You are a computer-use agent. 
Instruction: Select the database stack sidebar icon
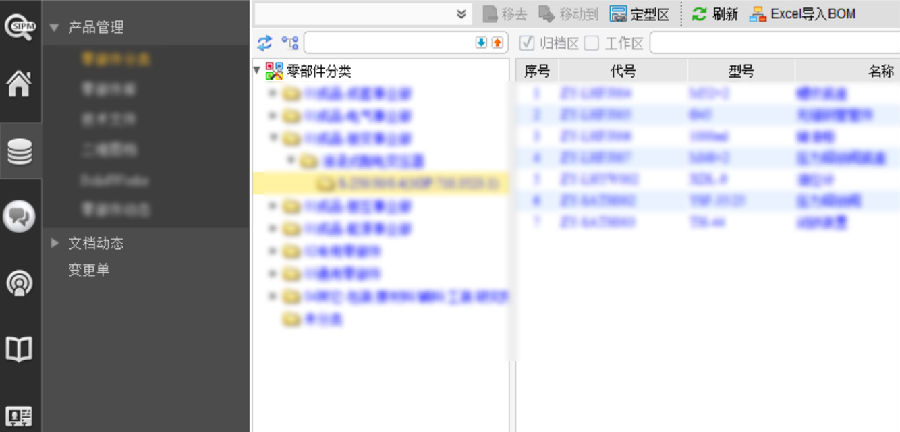(20, 151)
